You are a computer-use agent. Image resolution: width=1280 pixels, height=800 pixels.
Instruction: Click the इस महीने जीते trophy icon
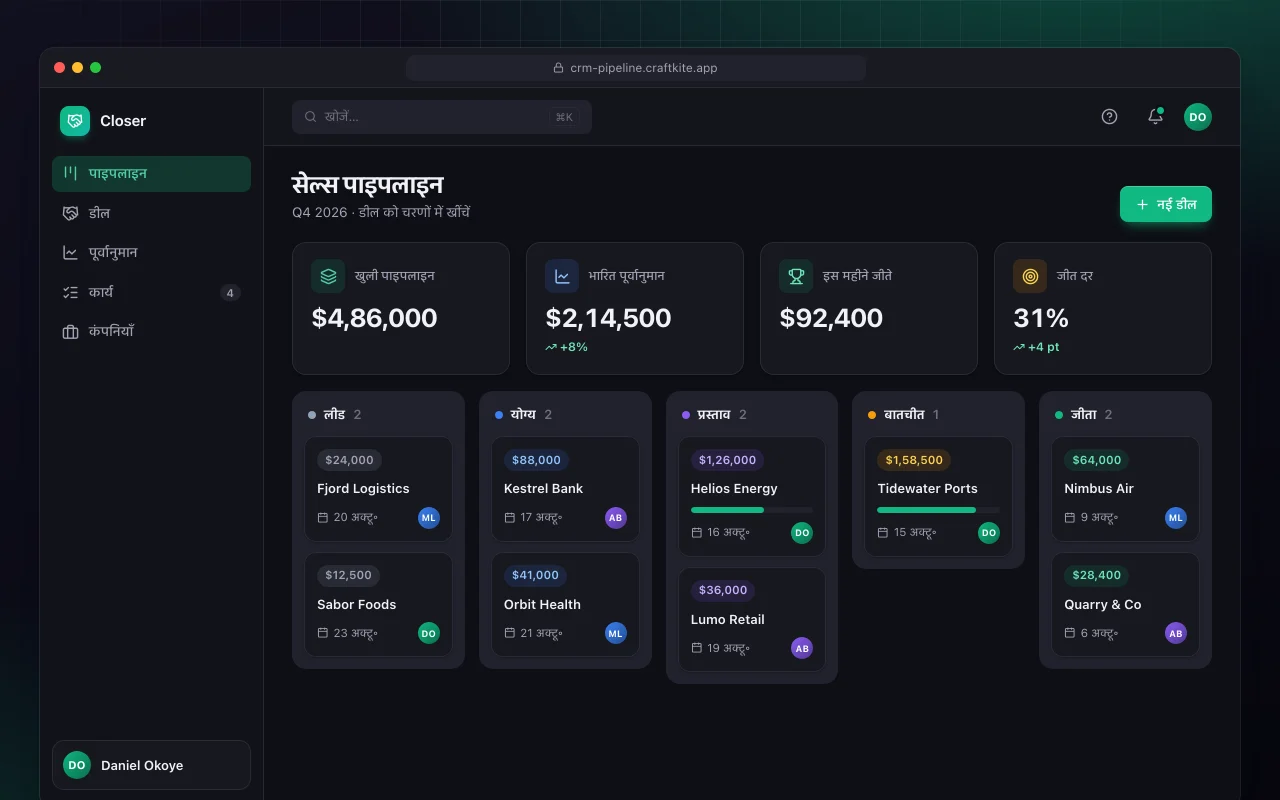[796, 276]
